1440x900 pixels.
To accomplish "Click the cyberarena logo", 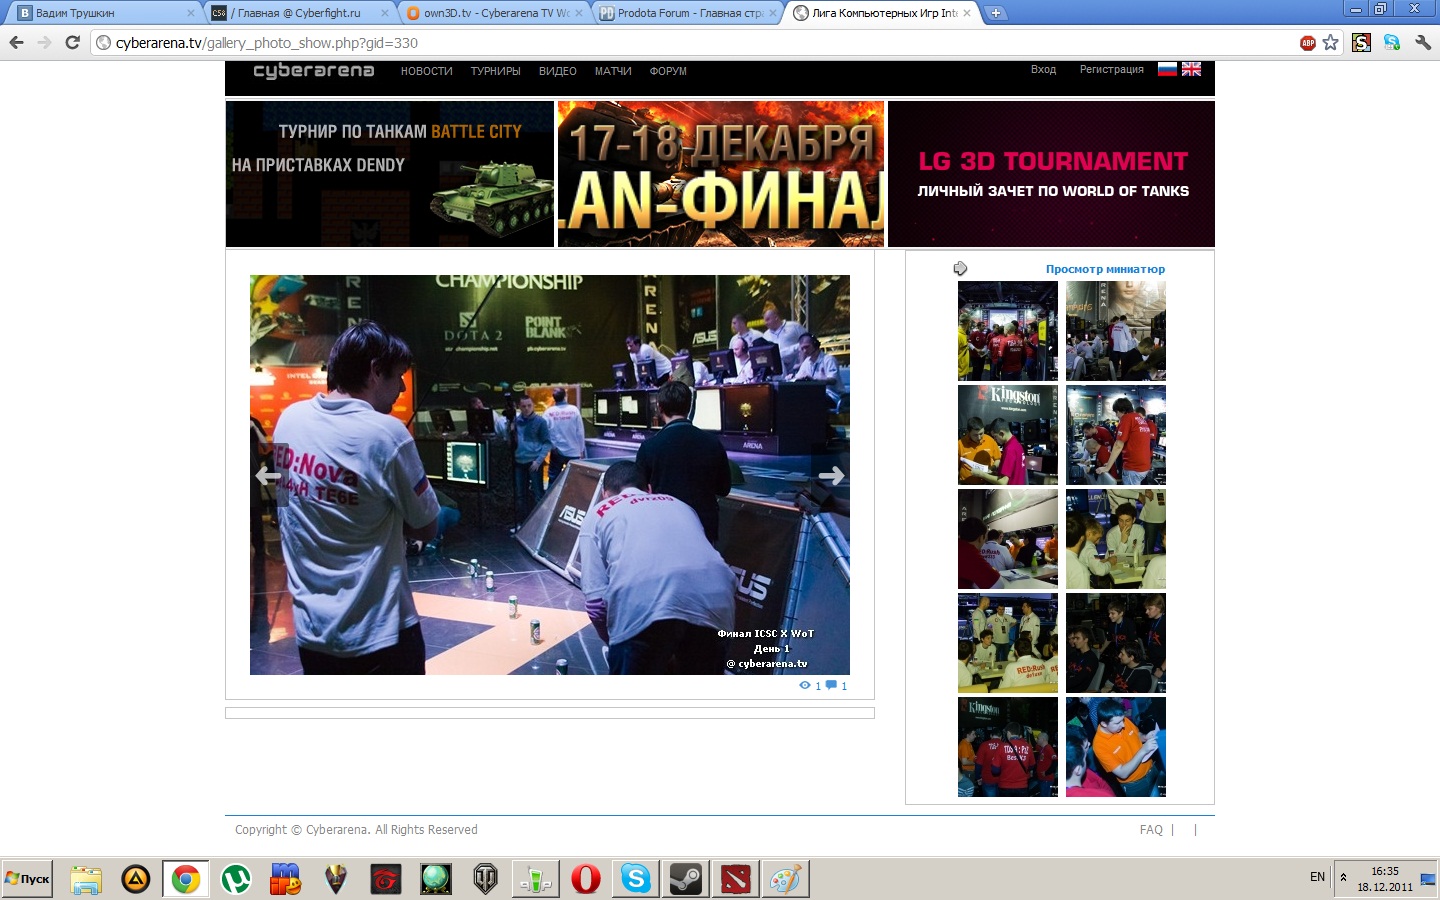I will click(x=314, y=70).
